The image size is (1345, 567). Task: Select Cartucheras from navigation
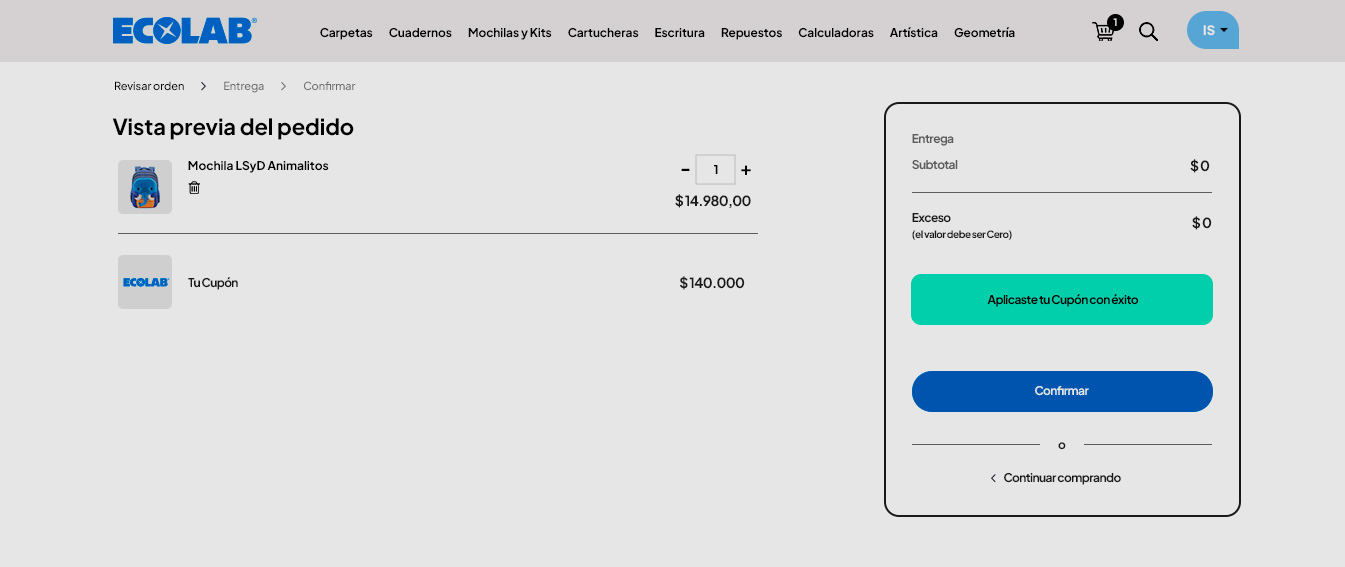pos(603,33)
